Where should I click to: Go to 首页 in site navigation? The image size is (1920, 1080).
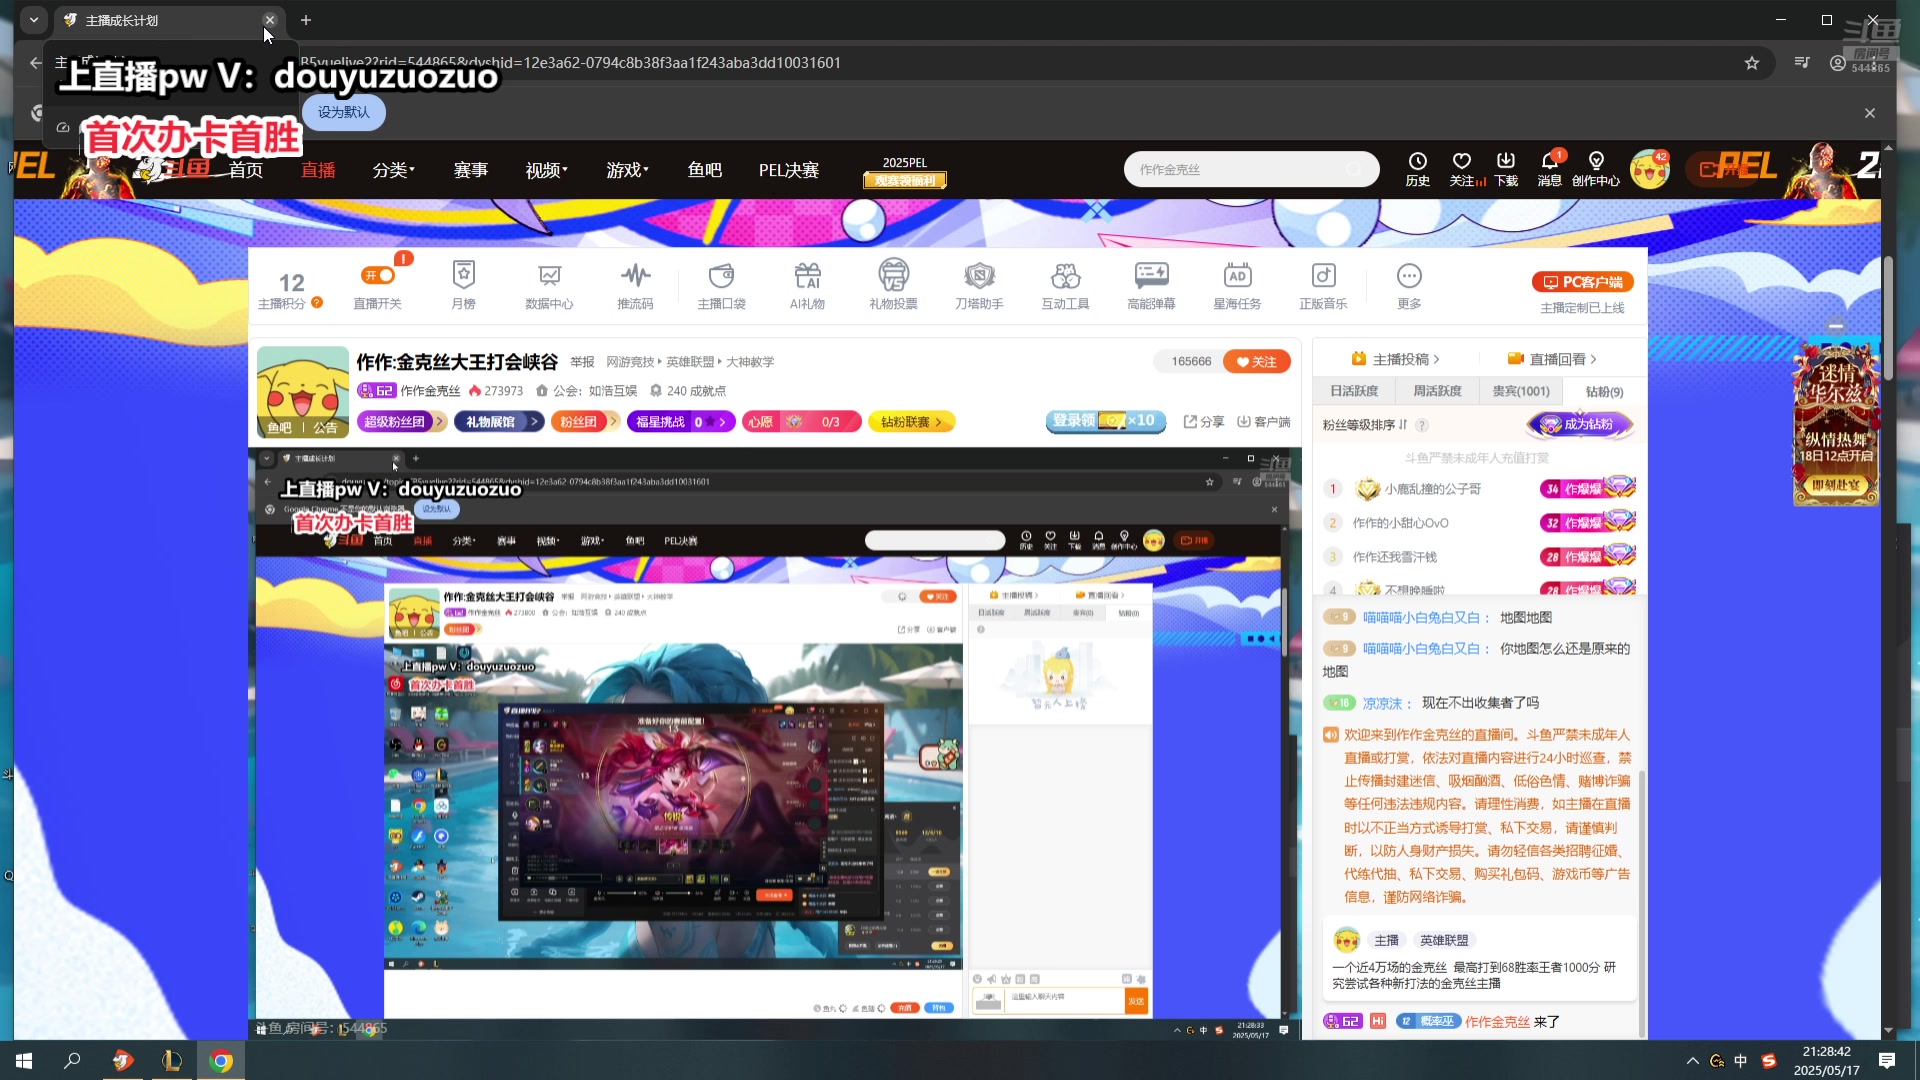pos(246,170)
